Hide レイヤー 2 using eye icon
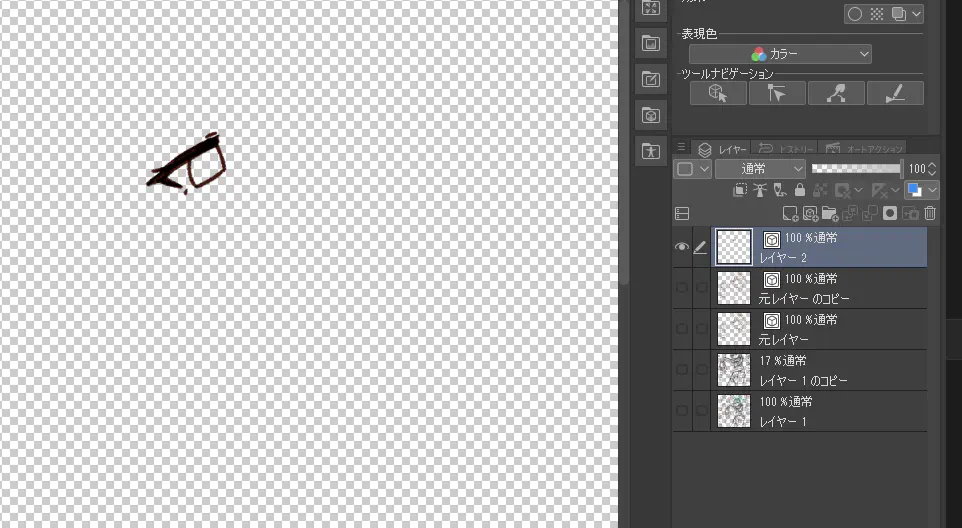Screen dimensions: 962x528 pos(682,247)
